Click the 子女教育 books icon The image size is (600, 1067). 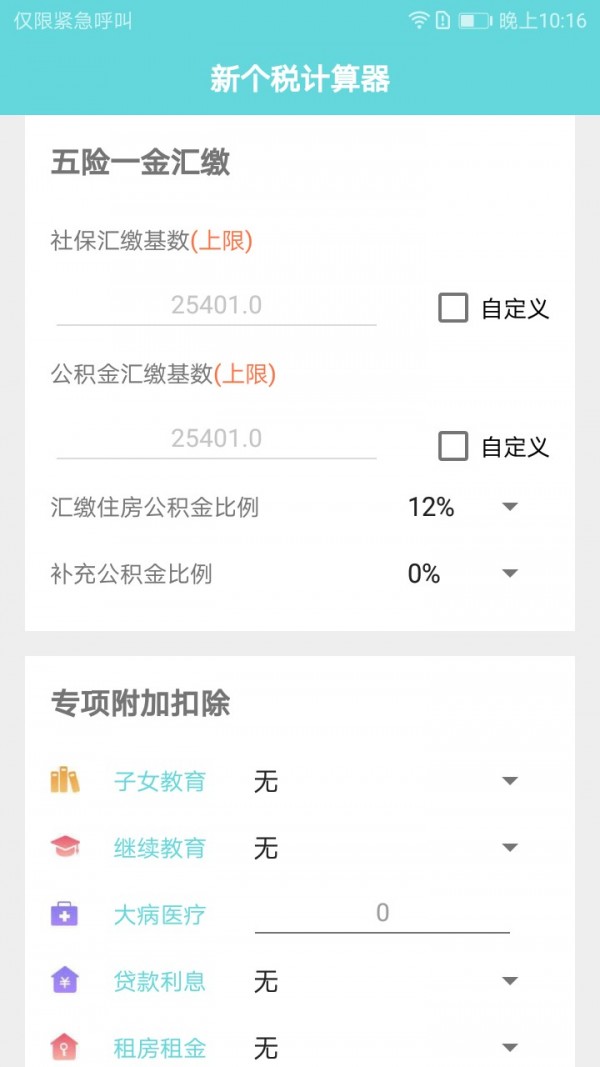coord(66,781)
